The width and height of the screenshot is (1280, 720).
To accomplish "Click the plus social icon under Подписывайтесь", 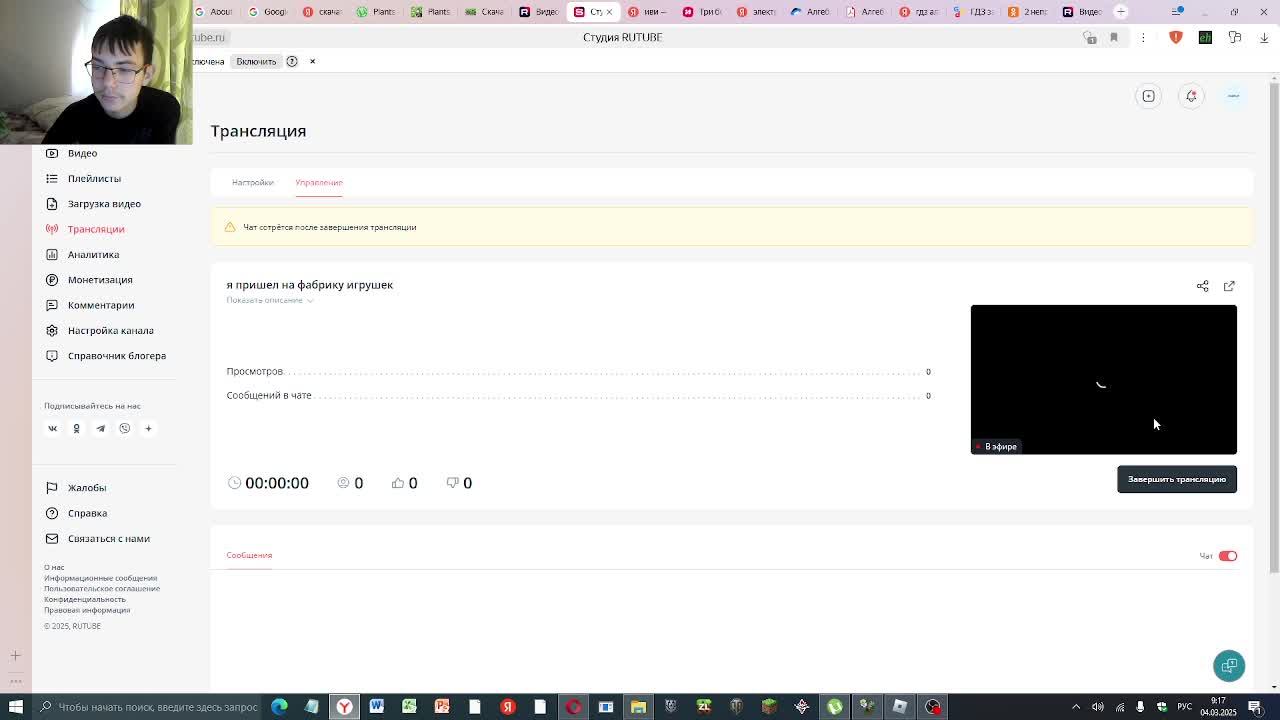I will (x=148, y=428).
